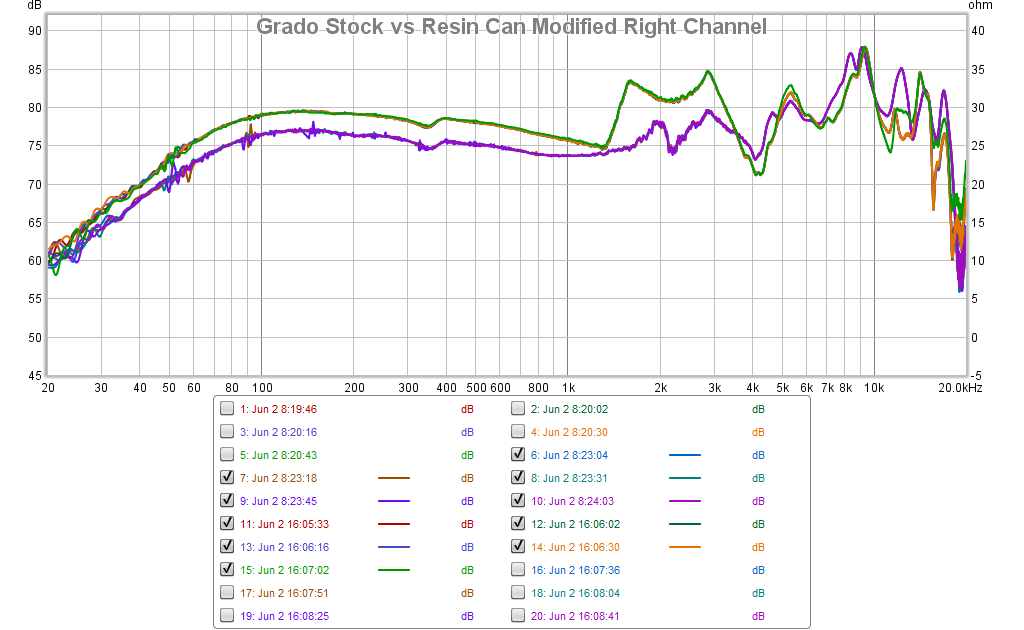Tick the checkbox for trace 4: Jun 2 8:20:30

tap(518, 432)
